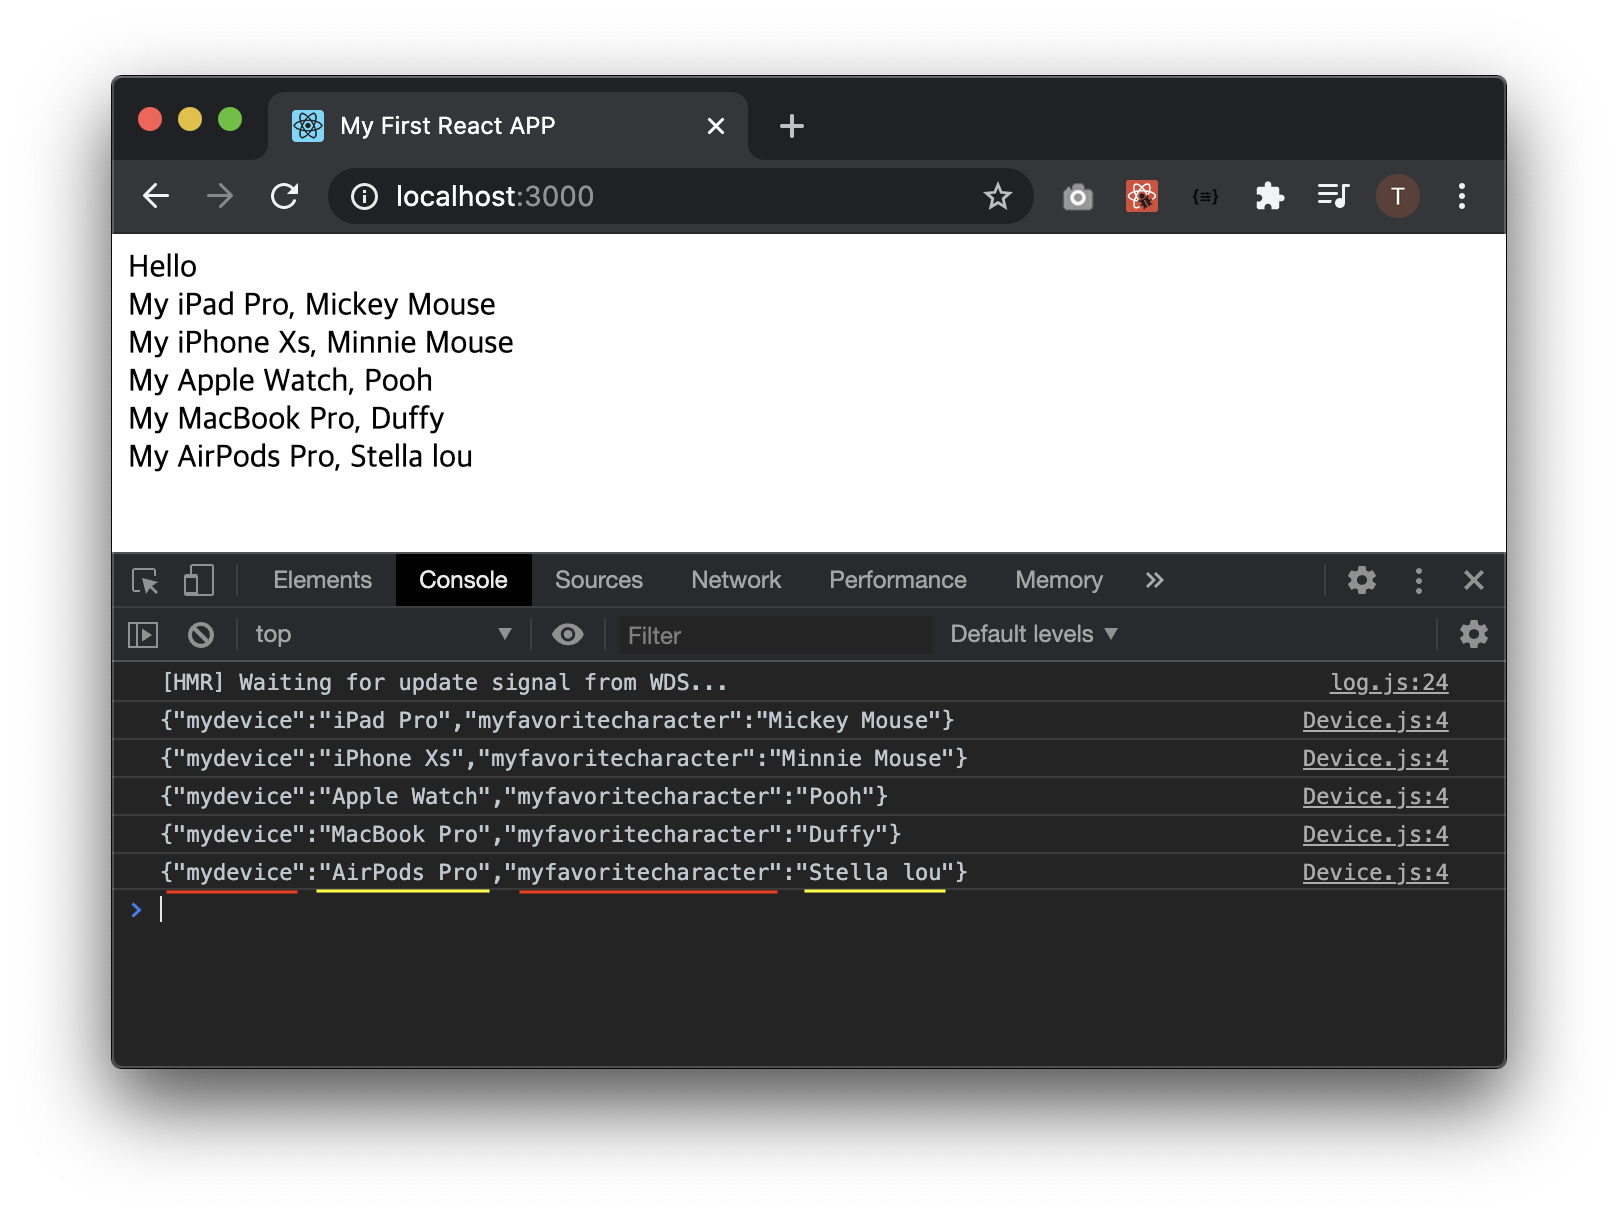The height and width of the screenshot is (1216, 1618).
Task: Open the log.js:24 source link
Action: pyautogui.click(x=1388, y=683)
